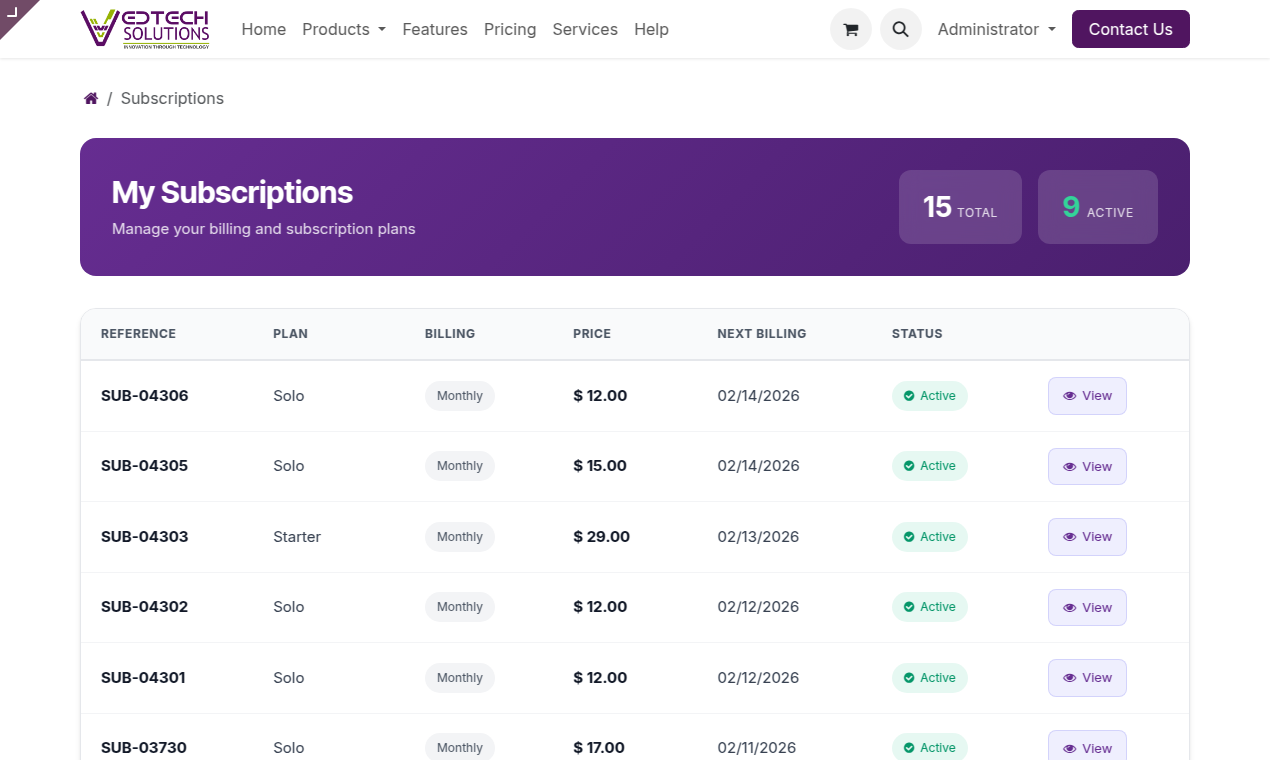Click the Billing column header

(x=450, y=334)
